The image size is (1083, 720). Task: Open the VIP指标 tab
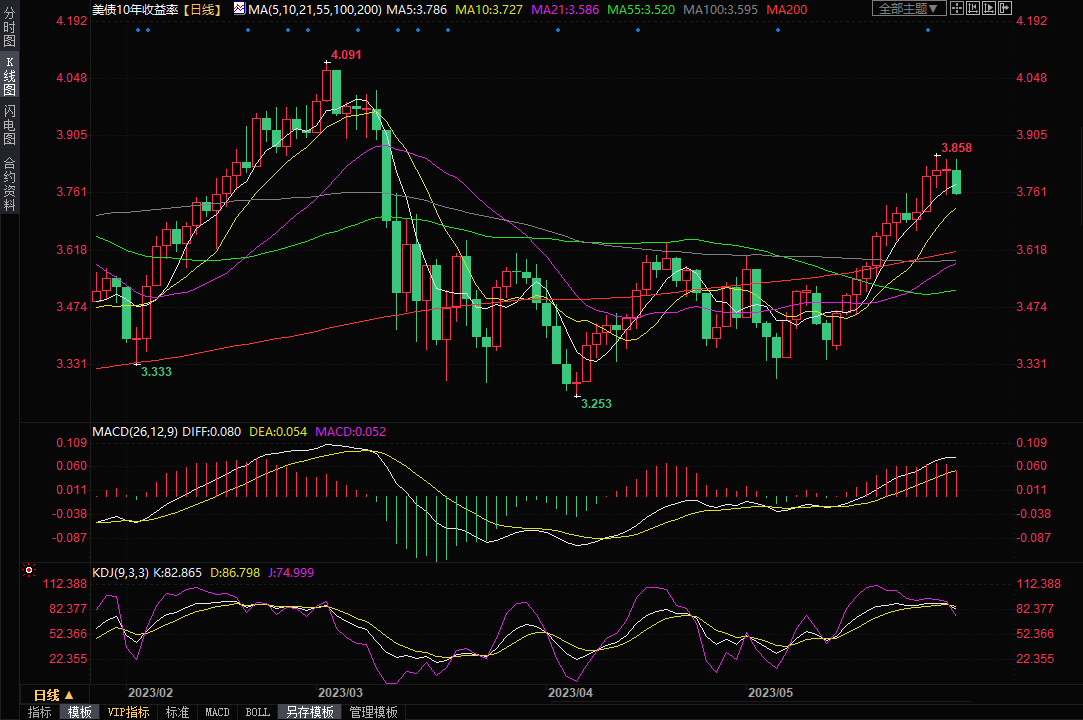click(128, 712)
